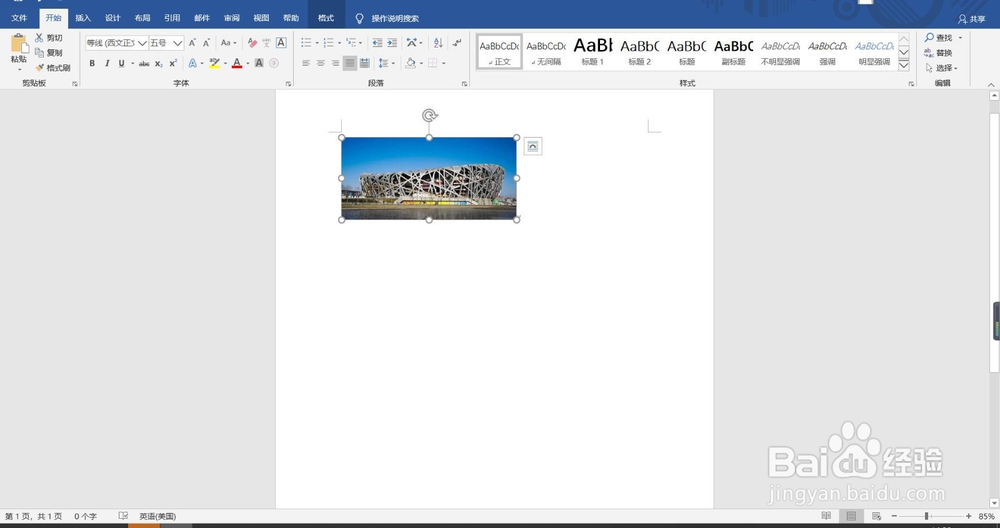Viewport: 1000px width, 528px height.
Task: Toggle superscript formatting
Action: tap(173, 63)
